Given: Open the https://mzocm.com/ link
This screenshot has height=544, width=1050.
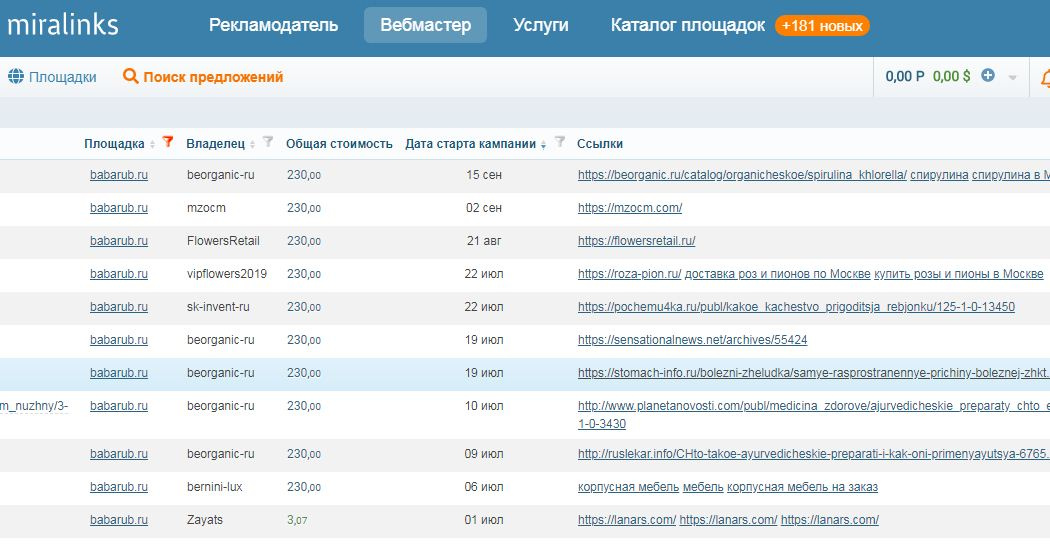Looking at the screenshot, I should click(x=630, y=208).
